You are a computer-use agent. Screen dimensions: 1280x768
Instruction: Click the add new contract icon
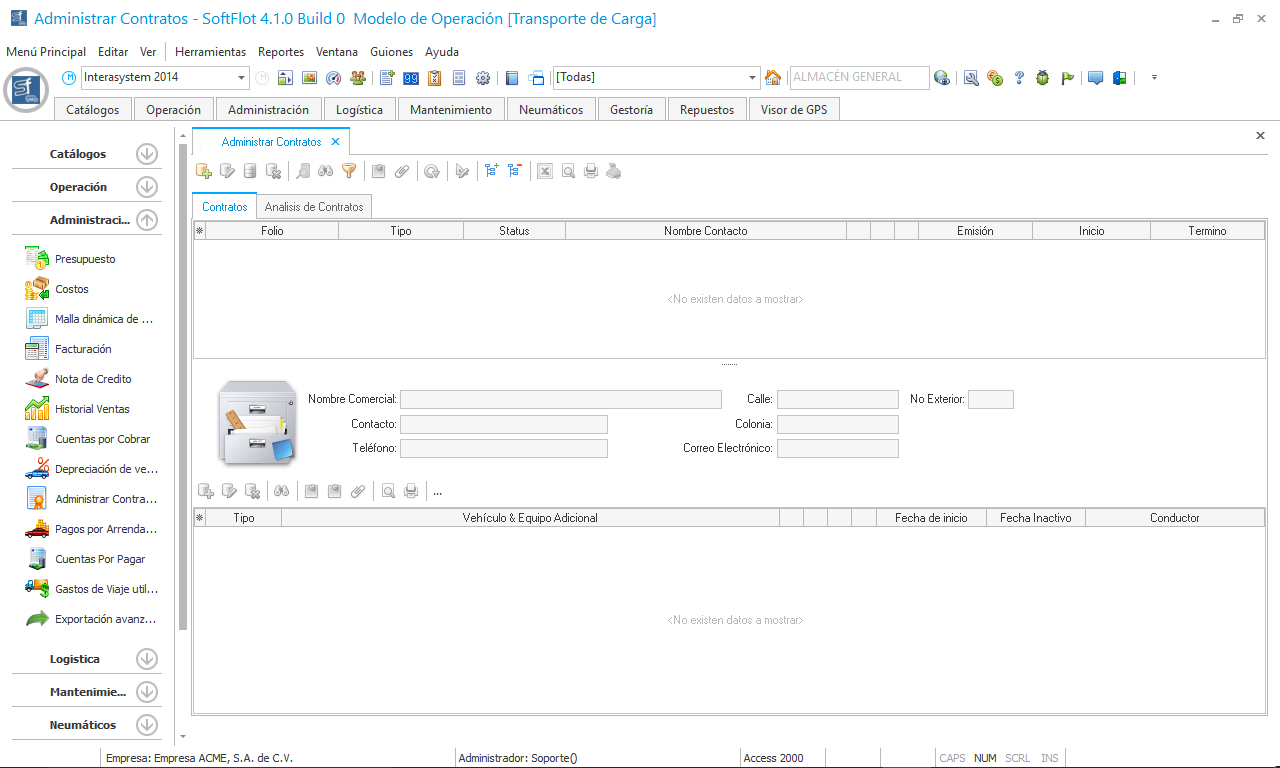pos(204,171)
